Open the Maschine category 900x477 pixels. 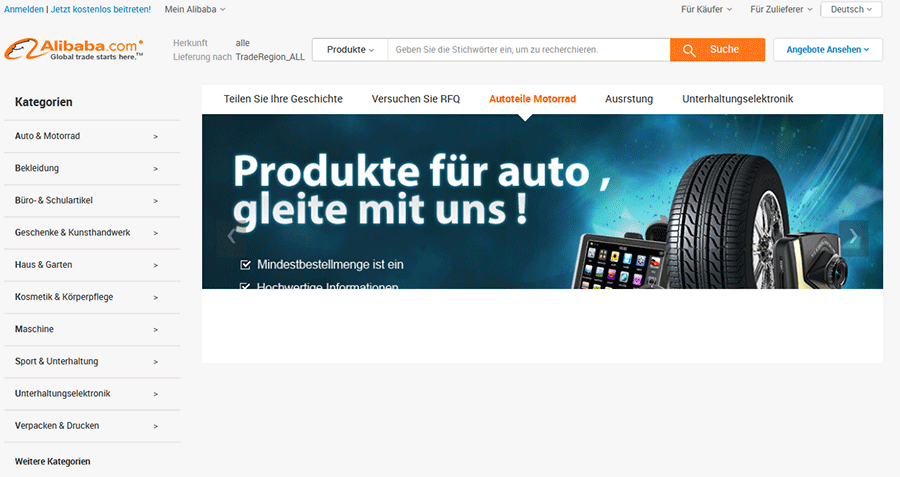[34, 329]
